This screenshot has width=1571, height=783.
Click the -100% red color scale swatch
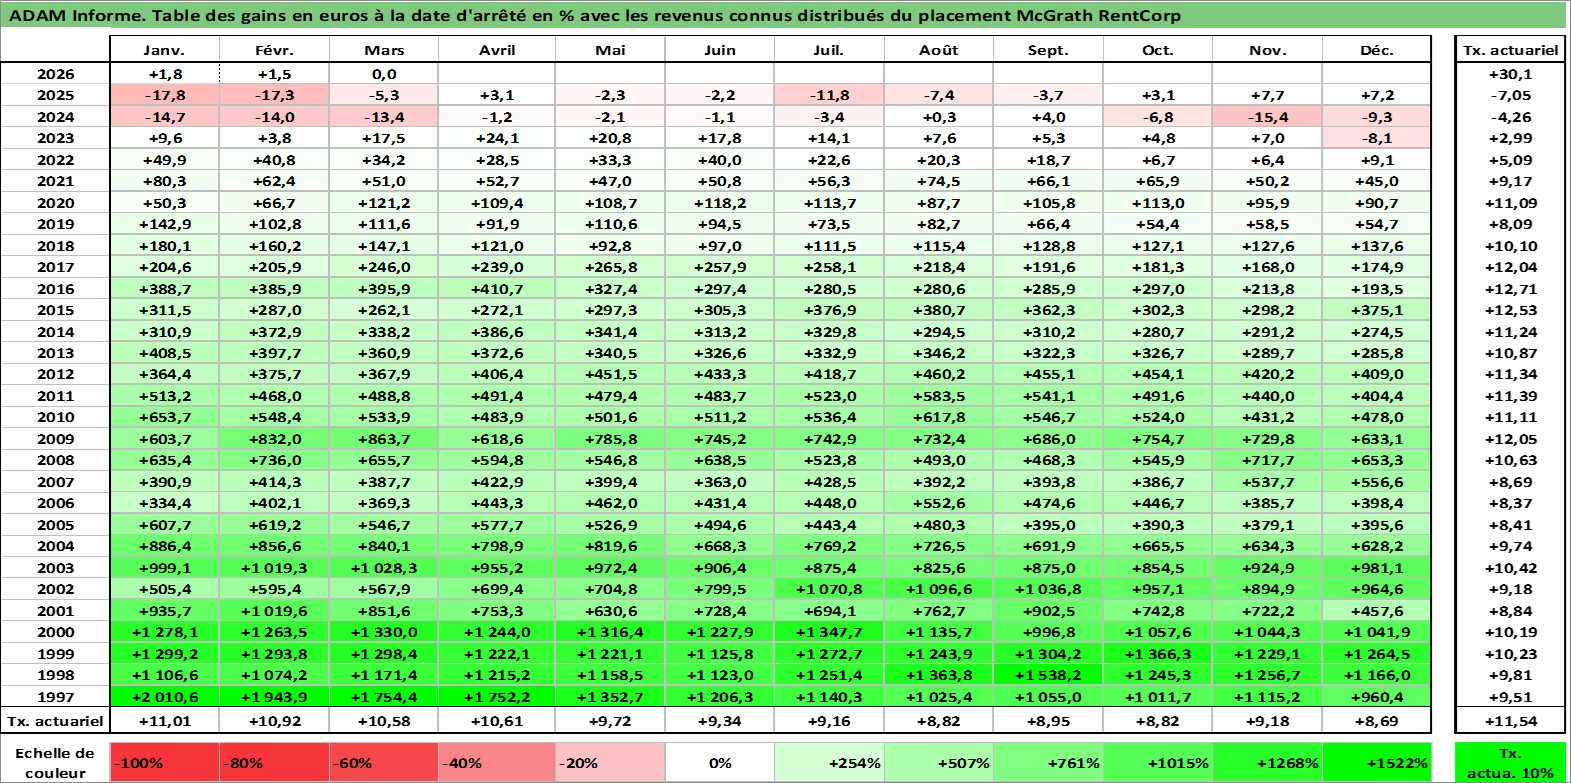click(165, 762)
